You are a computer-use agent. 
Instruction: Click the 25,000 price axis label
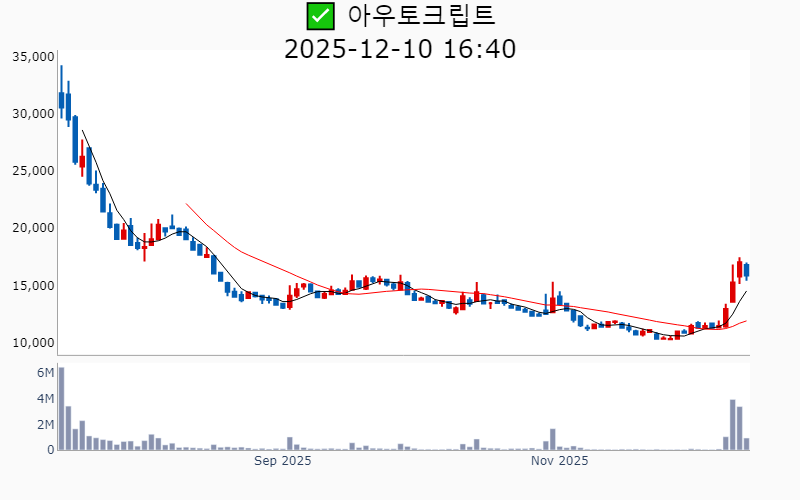point(32,171)
